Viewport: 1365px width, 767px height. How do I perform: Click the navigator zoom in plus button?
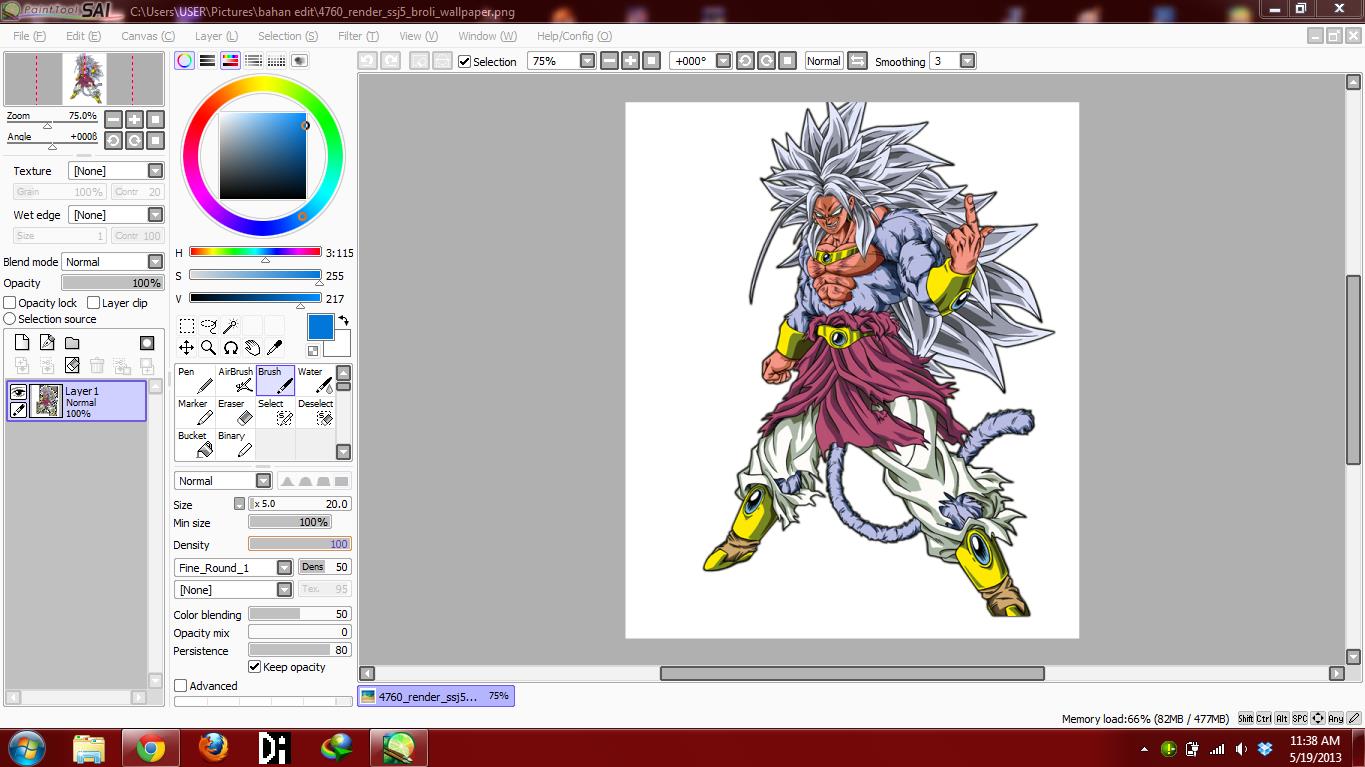(134, 119)
